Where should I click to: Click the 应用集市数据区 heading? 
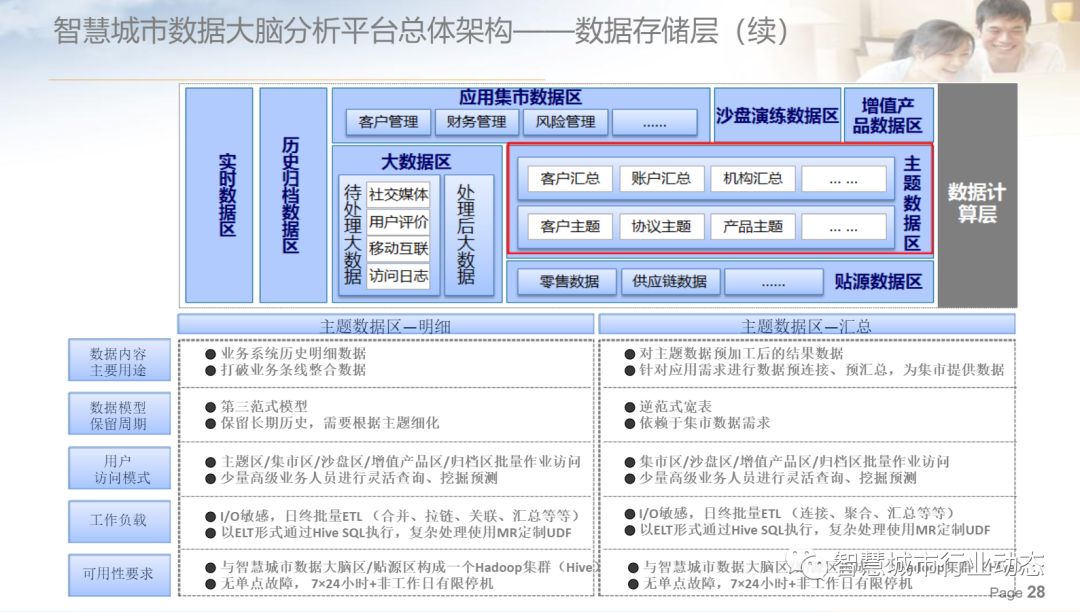520,98
